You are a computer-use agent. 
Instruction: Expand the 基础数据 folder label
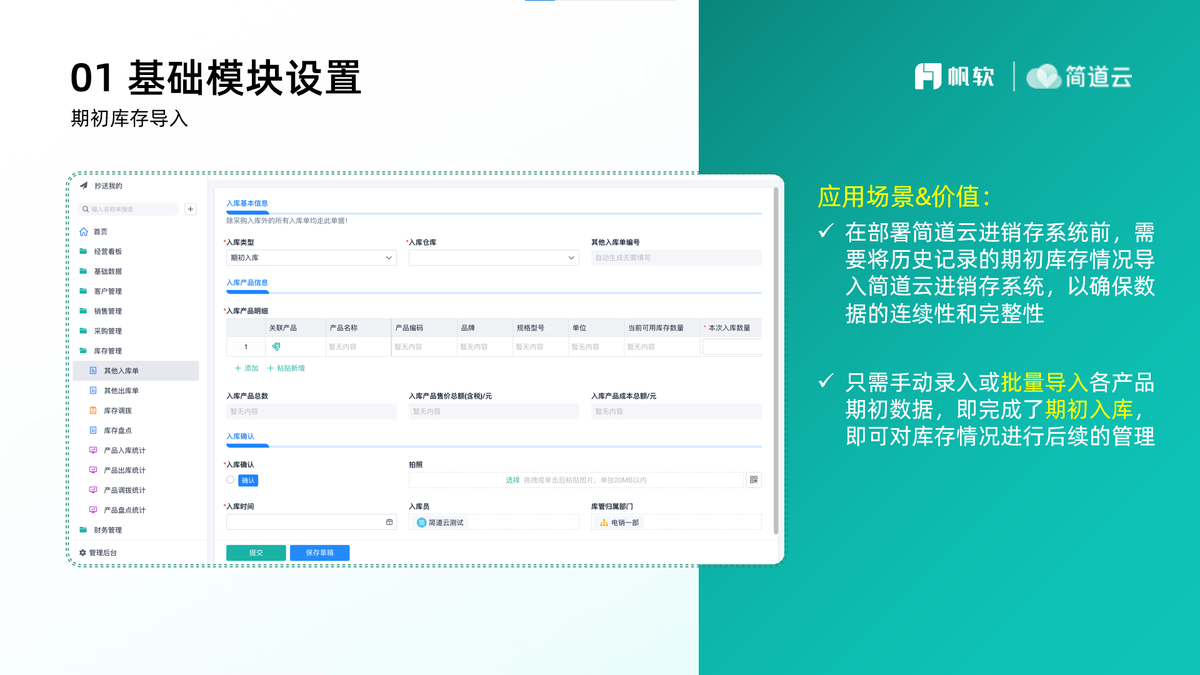(108, 271)
